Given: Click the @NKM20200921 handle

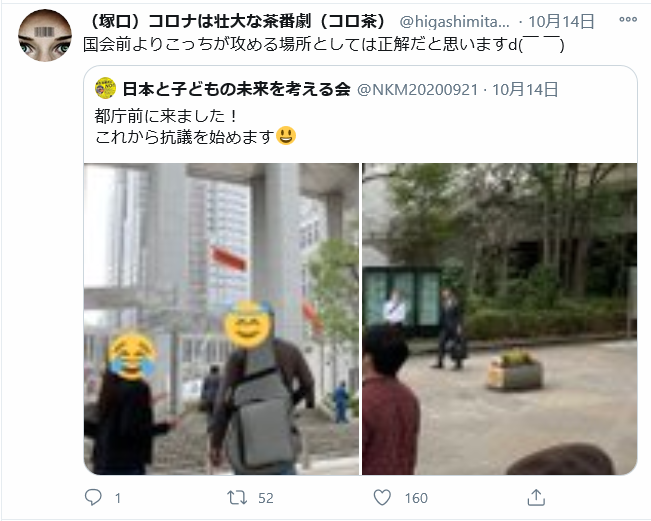Looking at the screenshot, I should (418, 90).
